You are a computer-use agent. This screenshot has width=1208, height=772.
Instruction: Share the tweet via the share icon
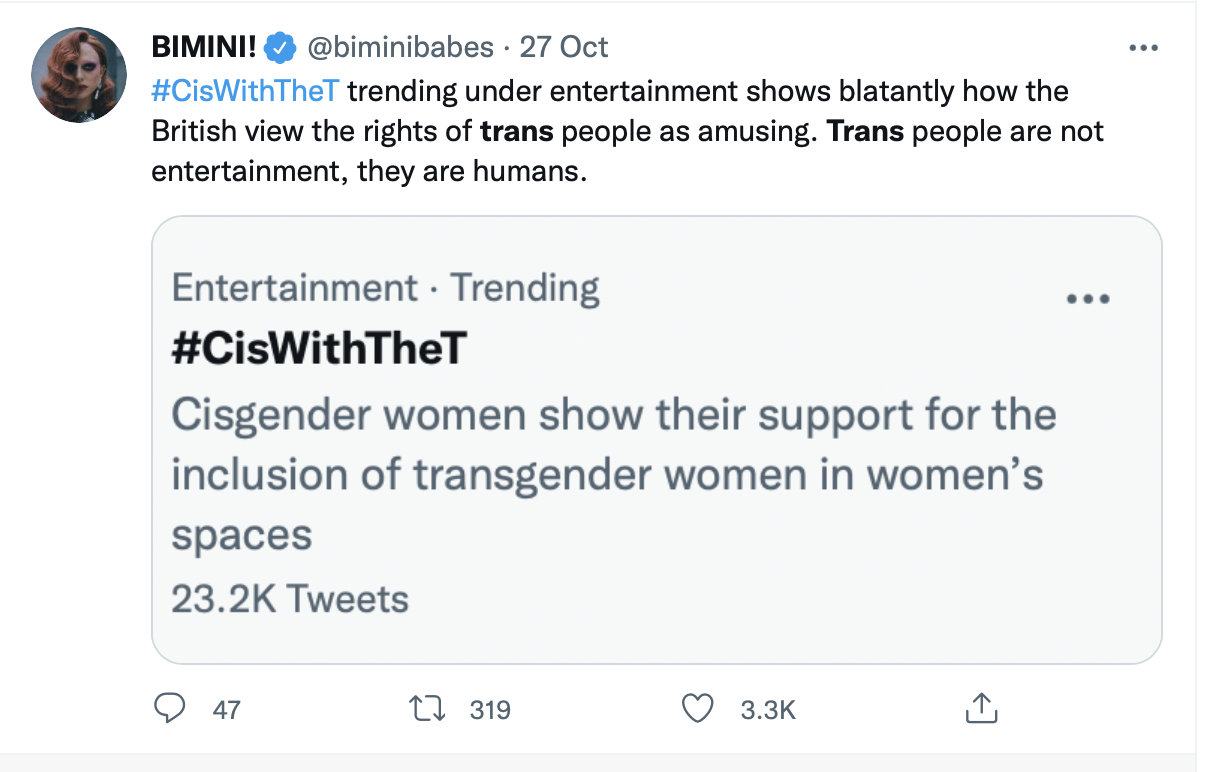(981, 708)
